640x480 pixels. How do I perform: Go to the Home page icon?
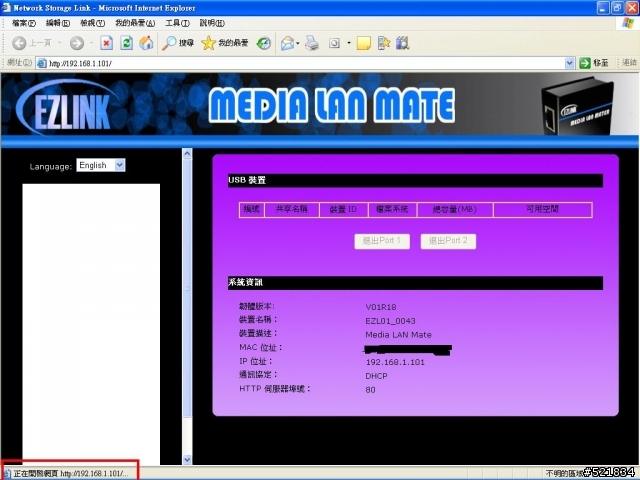146,43
